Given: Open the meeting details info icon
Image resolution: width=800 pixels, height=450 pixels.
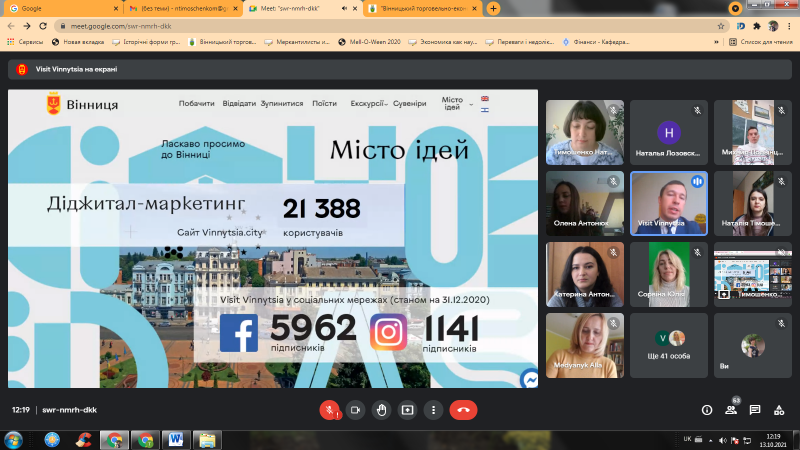Looking at the screenshot, I should [707, 410].
